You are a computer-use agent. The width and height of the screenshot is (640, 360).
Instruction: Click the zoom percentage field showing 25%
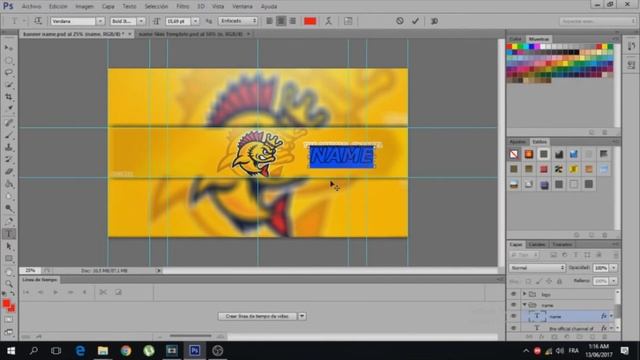(30, 270)
